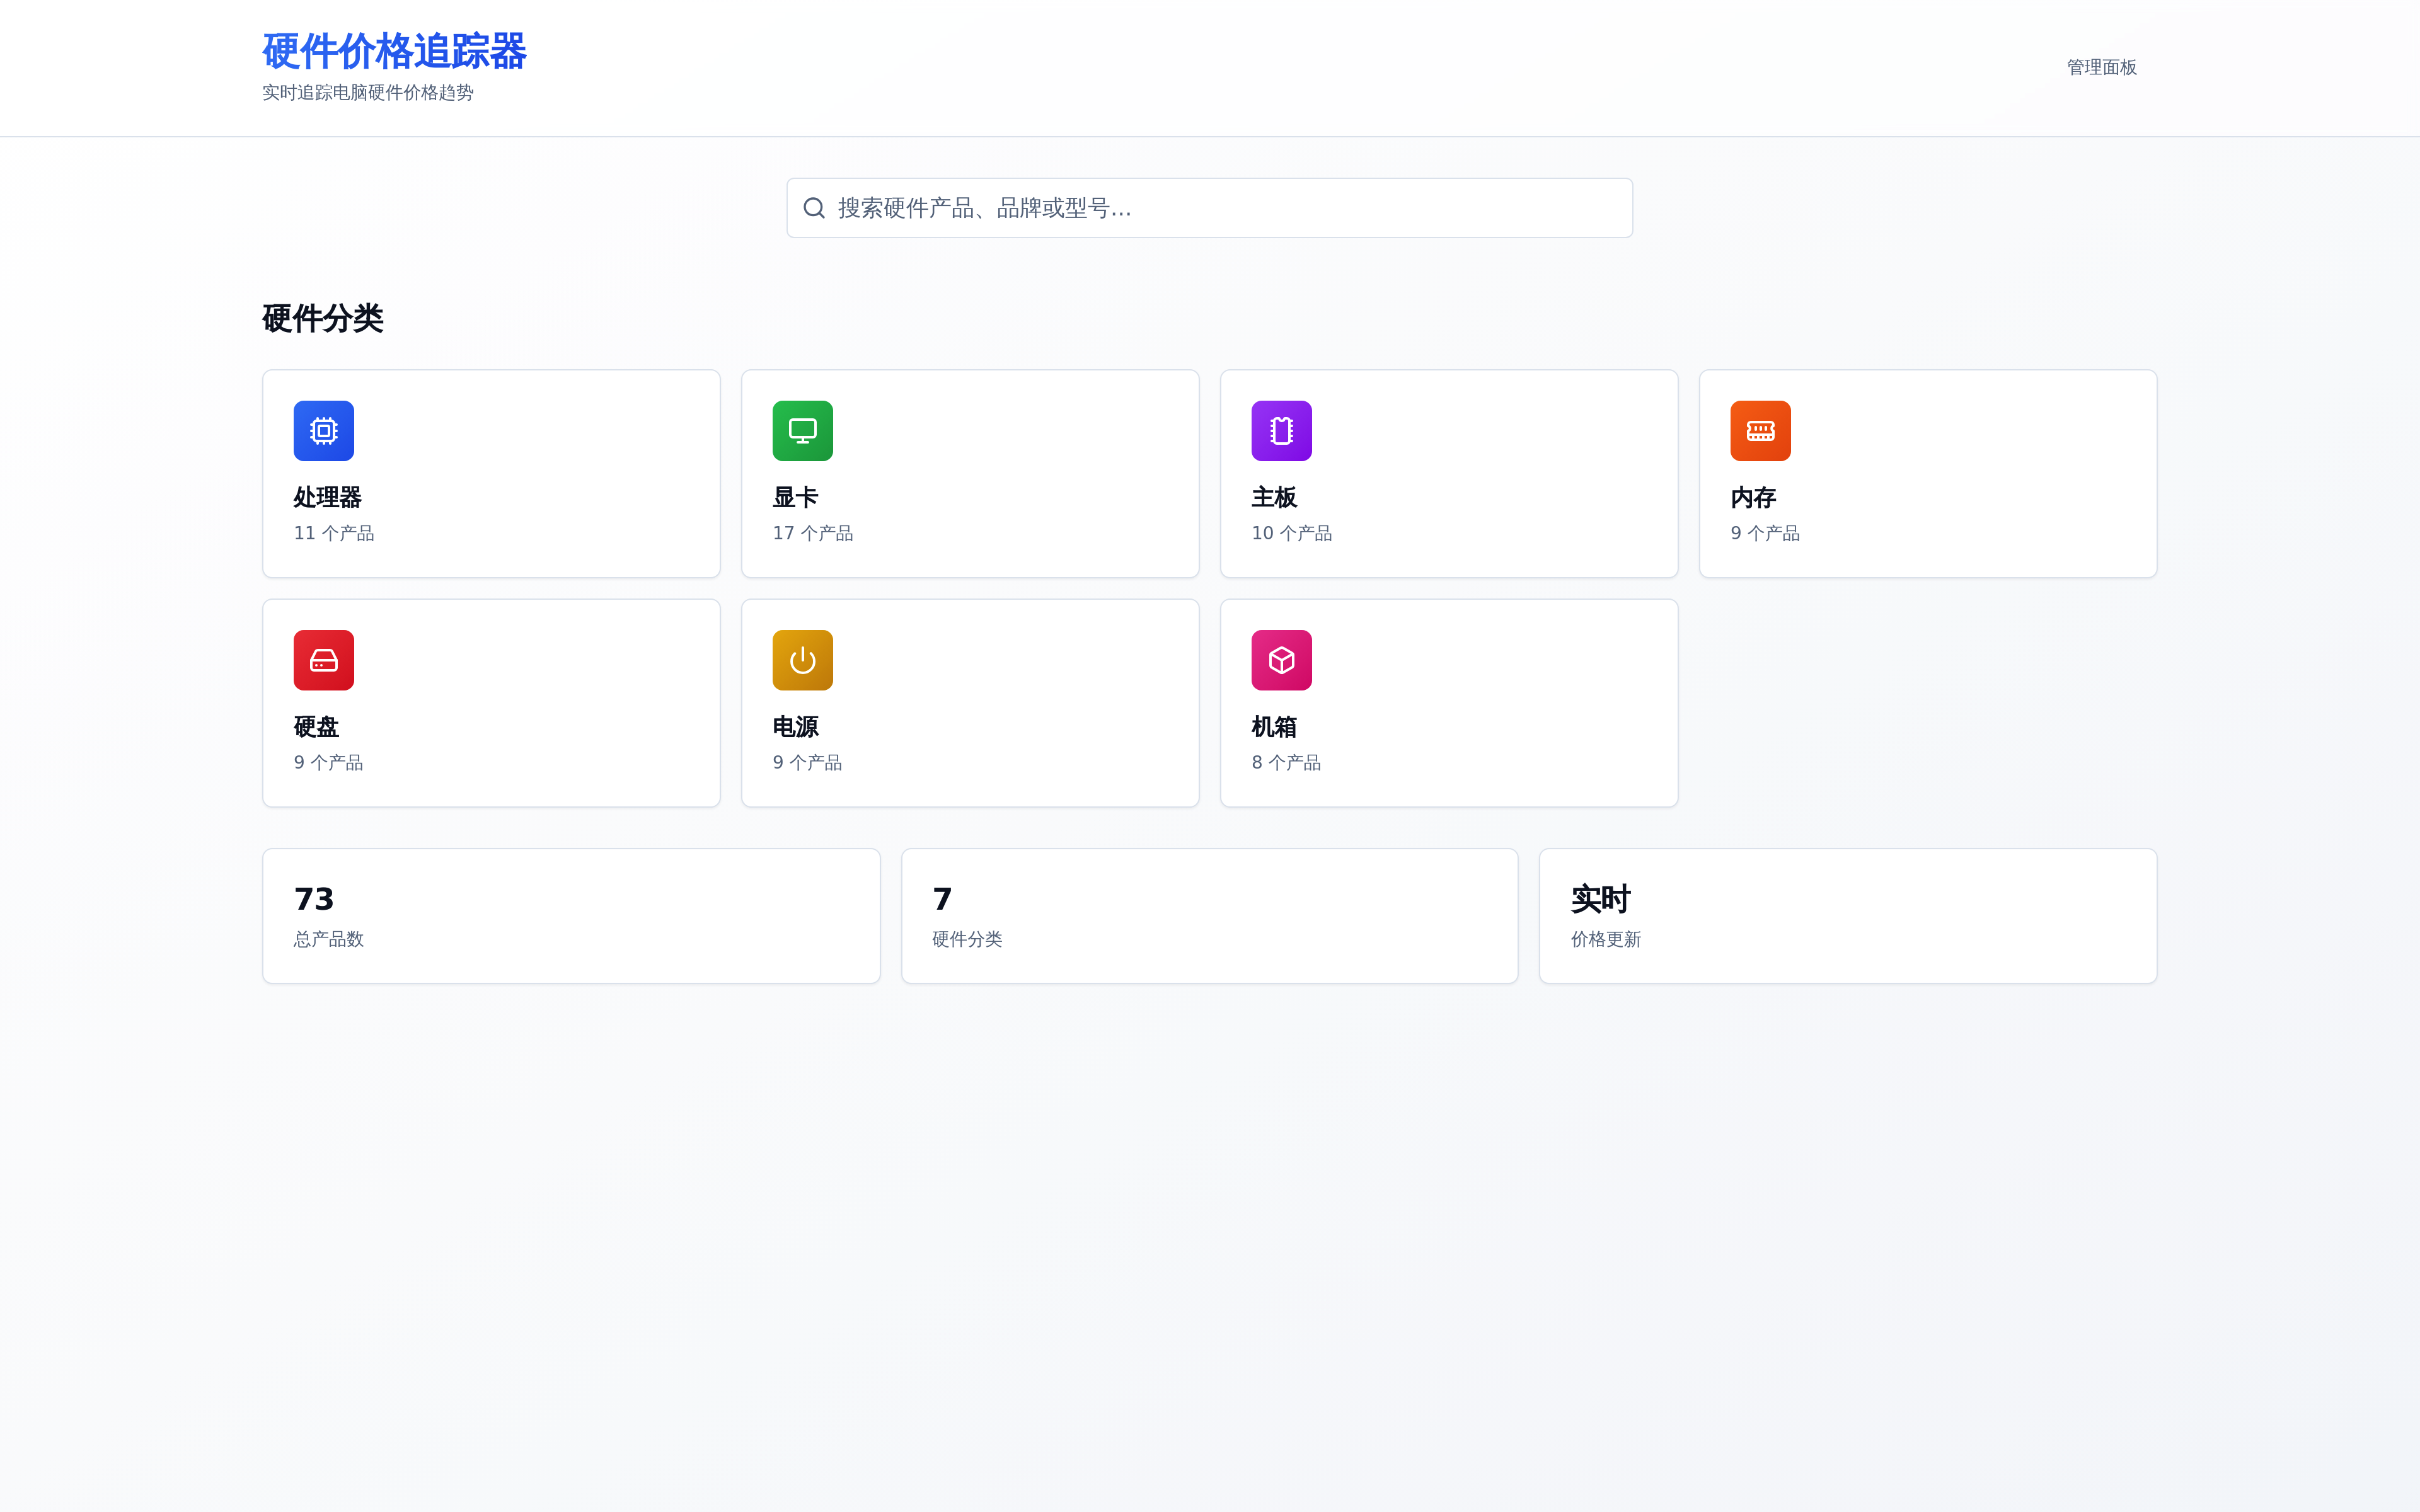
Task: Click the pink computer case box icon
Action: pyautogui.click(x=1281, y=660)
